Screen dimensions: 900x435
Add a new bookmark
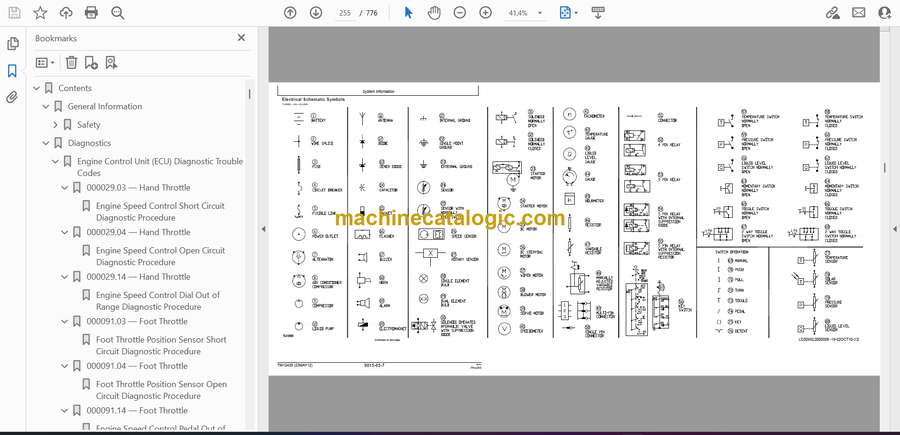91,63
